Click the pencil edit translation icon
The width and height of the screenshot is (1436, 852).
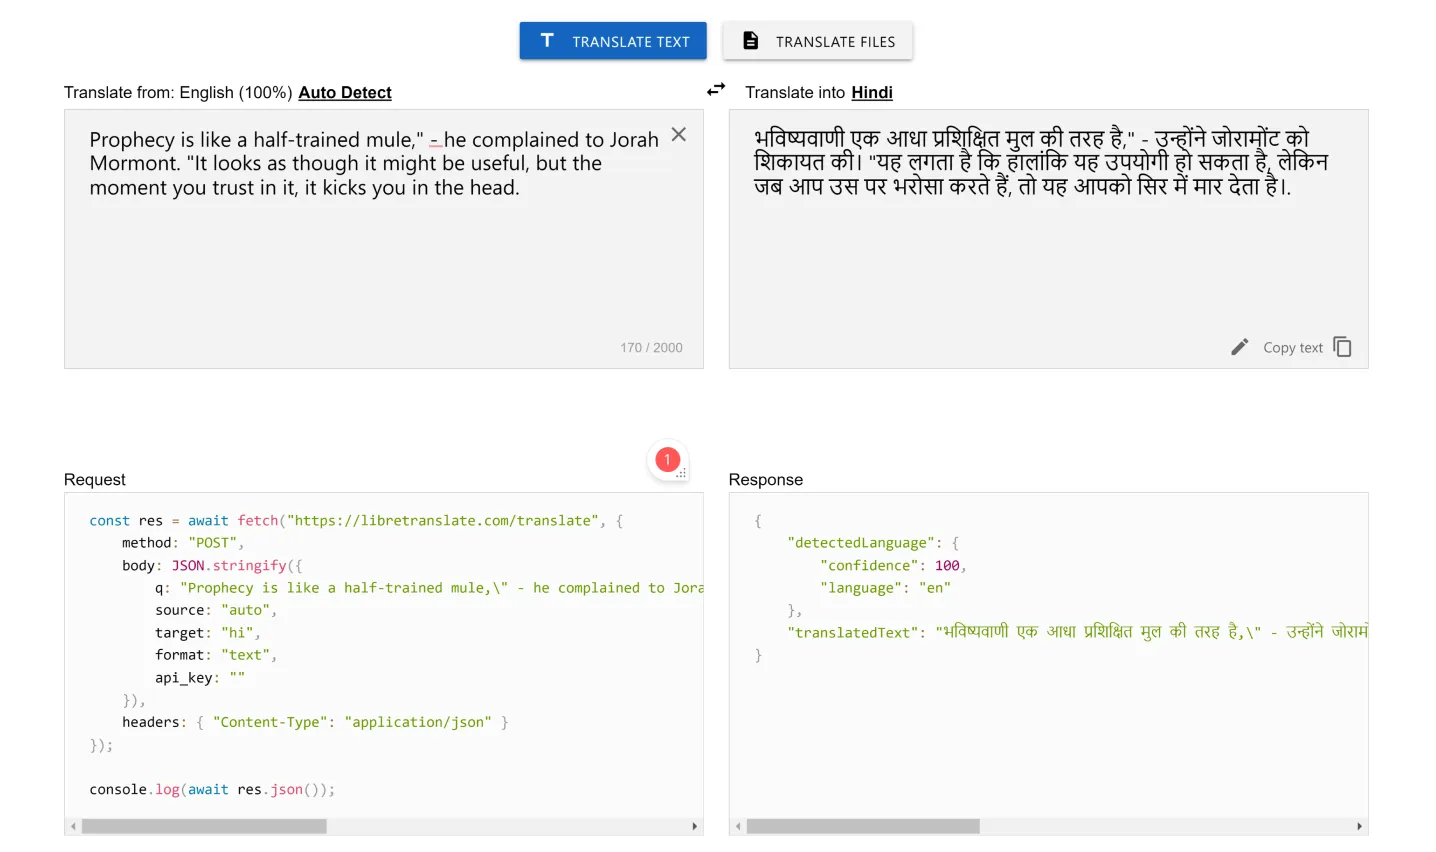1240,347
